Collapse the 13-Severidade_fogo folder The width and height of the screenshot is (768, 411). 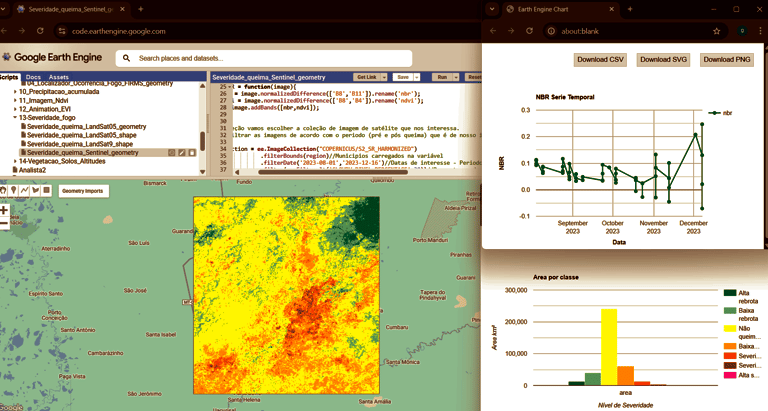click(x=15, y=118)
